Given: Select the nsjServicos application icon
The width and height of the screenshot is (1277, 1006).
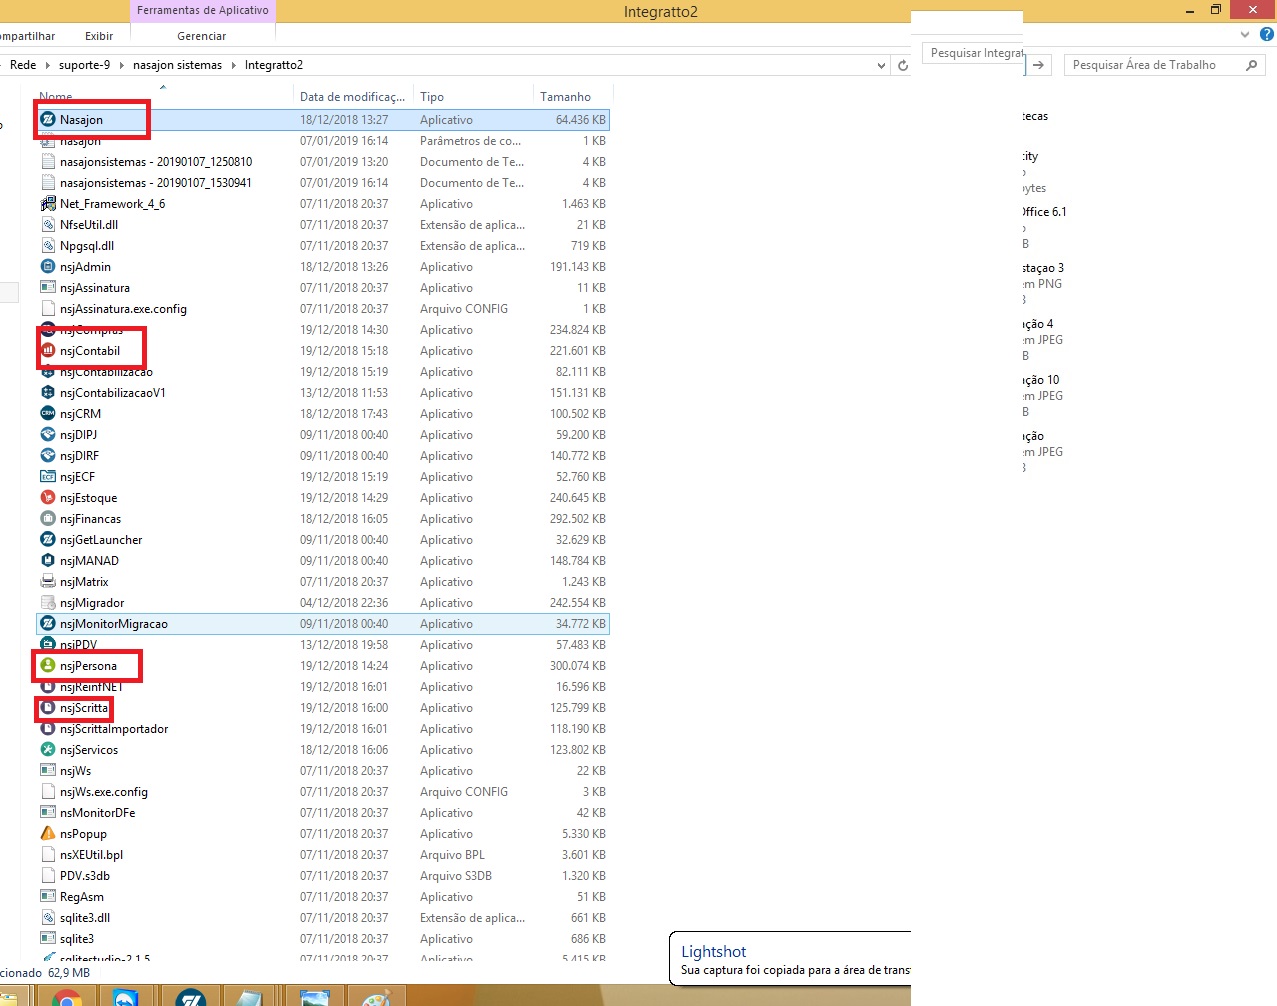Looking at the screenshot, I should [x=48, y=750].
